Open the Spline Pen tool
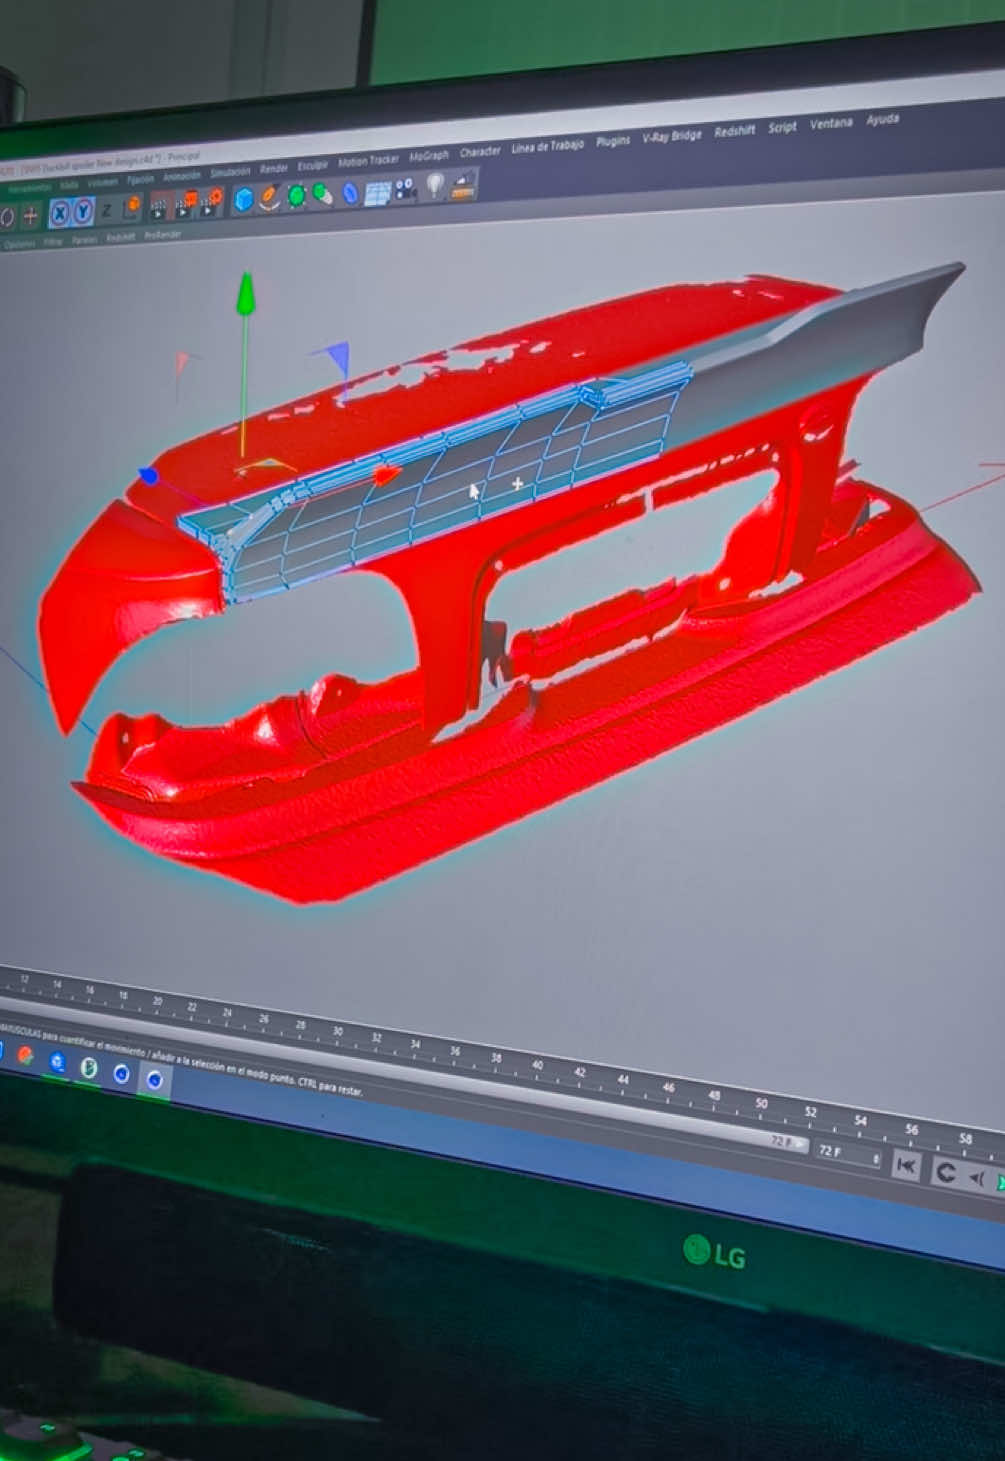Screen dimensions: 1005x1461 pyautogui.click(x=269, y=197)
